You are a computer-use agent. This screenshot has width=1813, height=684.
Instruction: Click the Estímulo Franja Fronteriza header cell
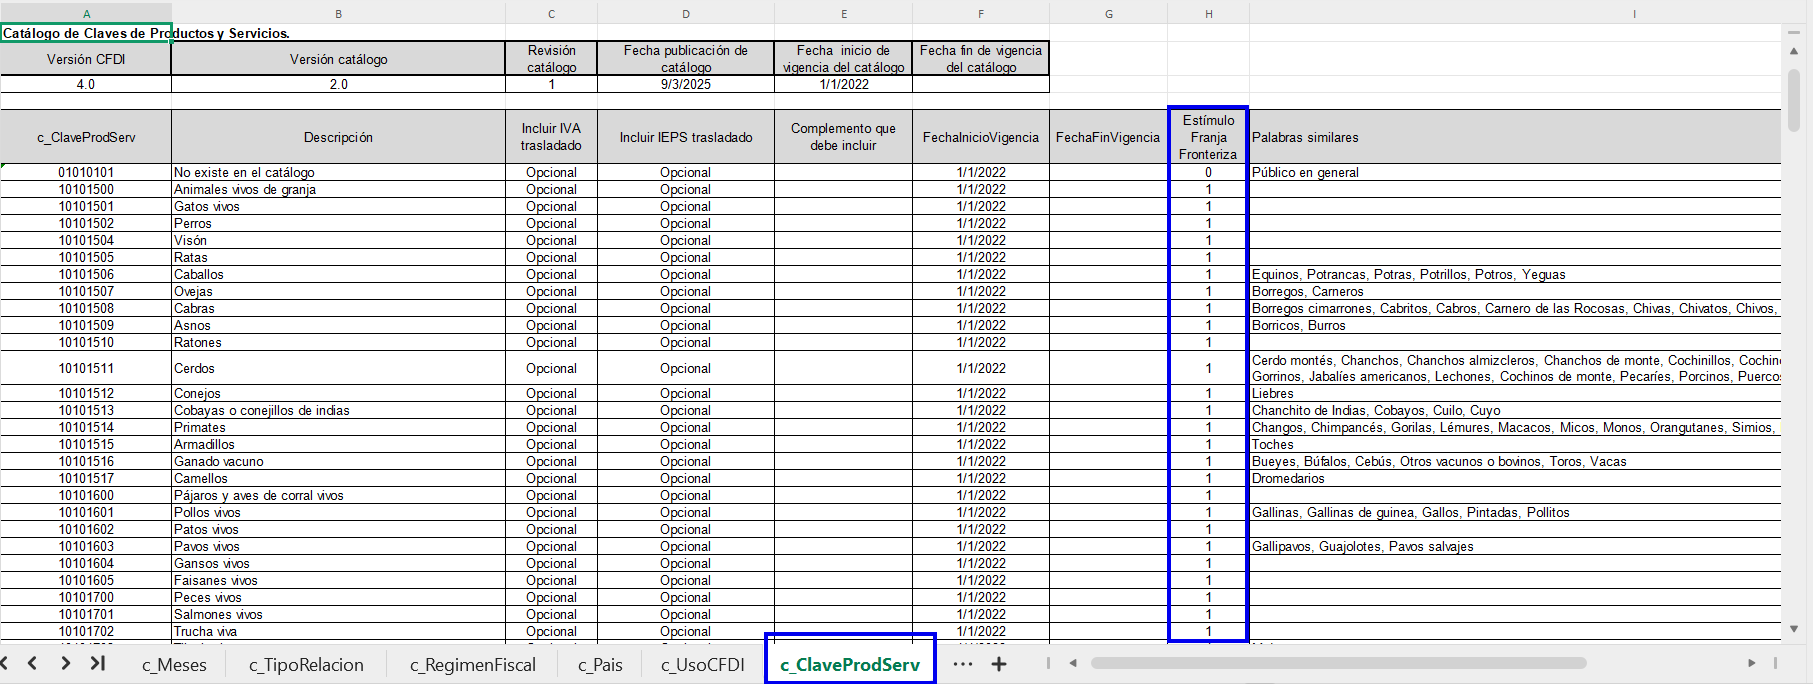pos(1208,137)
